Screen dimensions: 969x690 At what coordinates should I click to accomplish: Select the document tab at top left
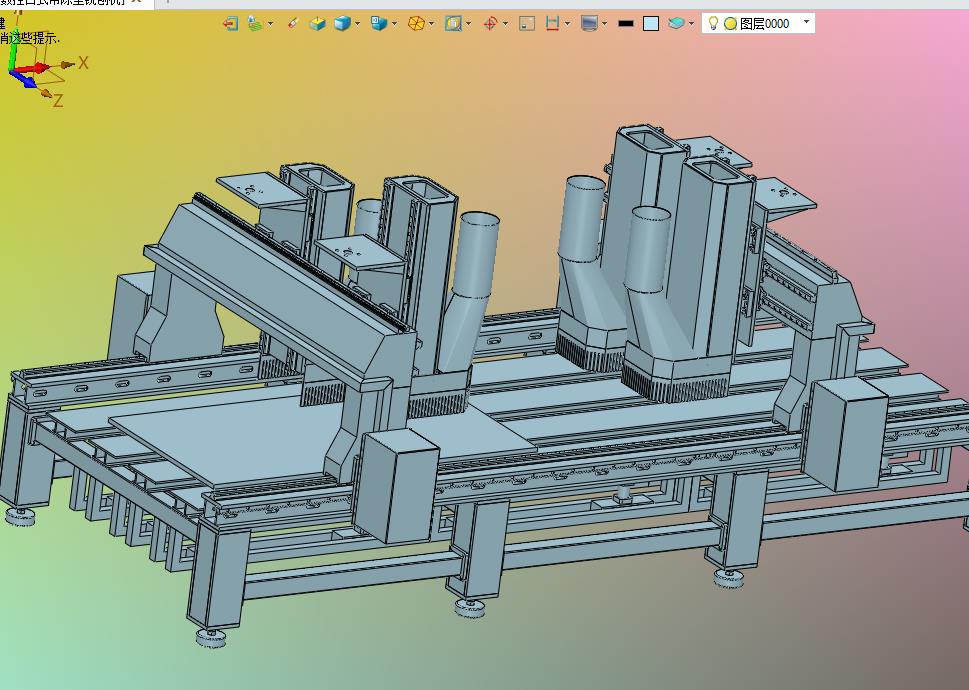[x=64, y=2]
